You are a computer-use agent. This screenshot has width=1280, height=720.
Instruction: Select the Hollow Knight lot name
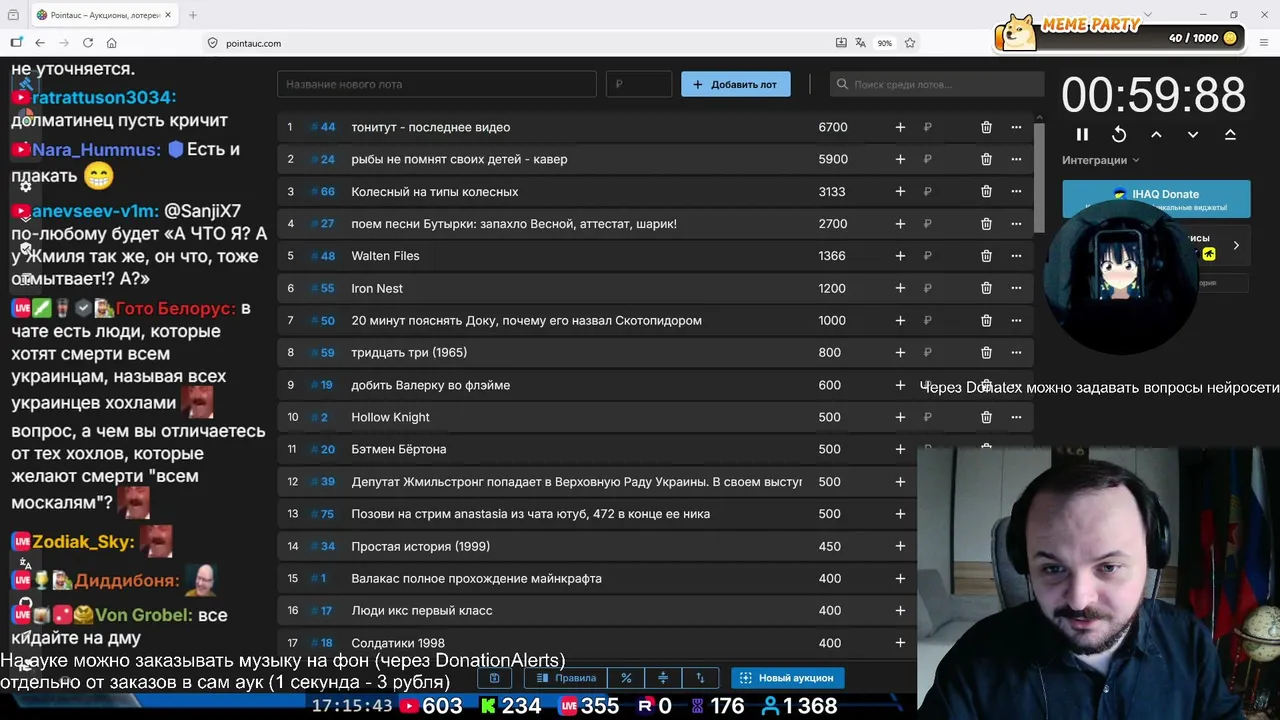390,417
